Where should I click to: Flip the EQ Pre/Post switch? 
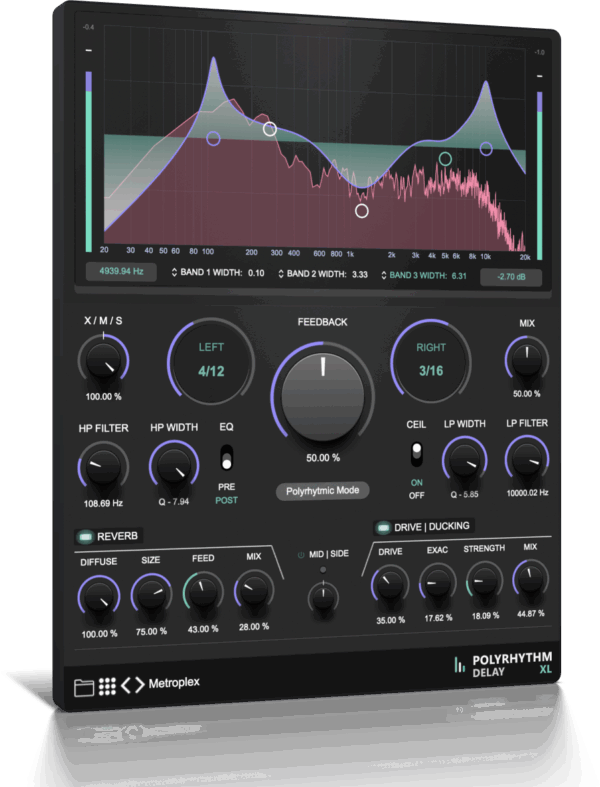(x=226, y=457)
